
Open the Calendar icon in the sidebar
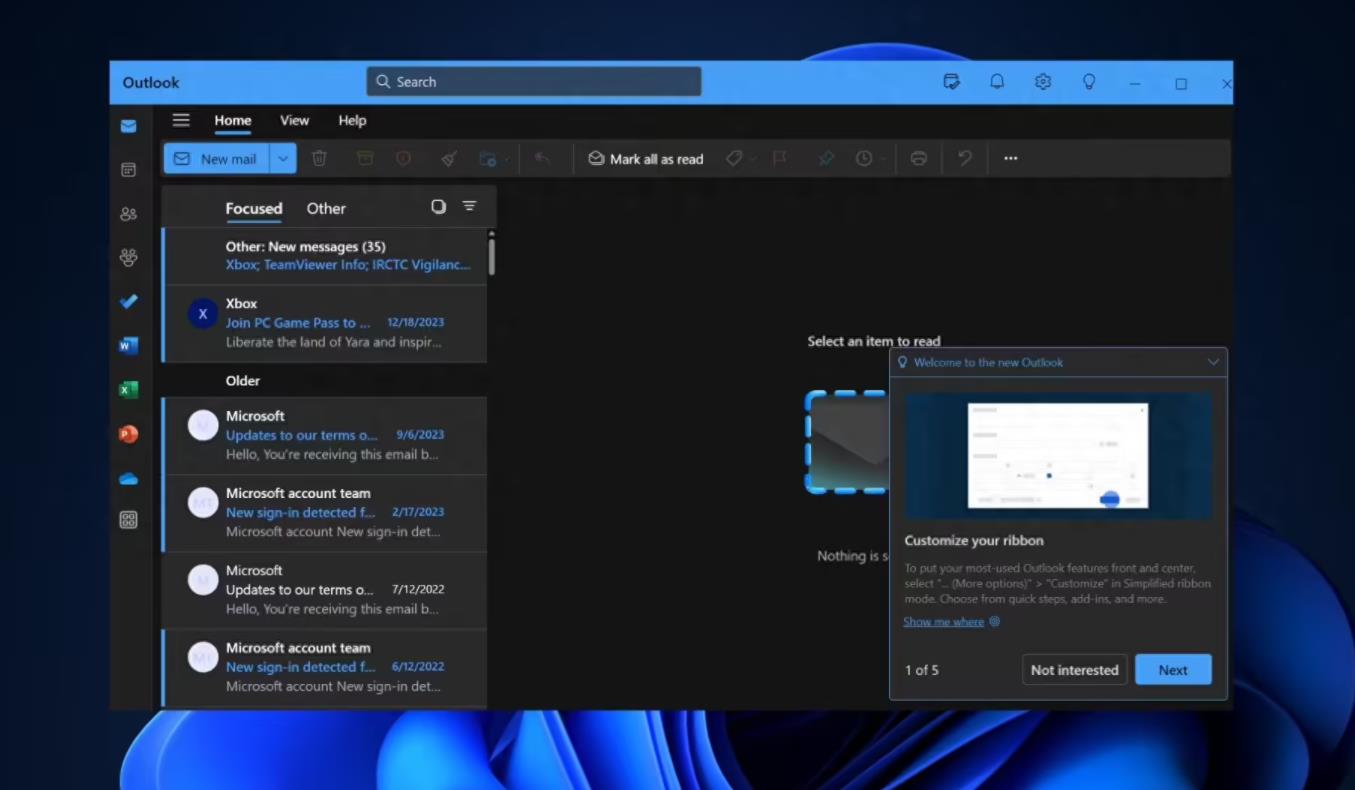(x=128, y=170)
